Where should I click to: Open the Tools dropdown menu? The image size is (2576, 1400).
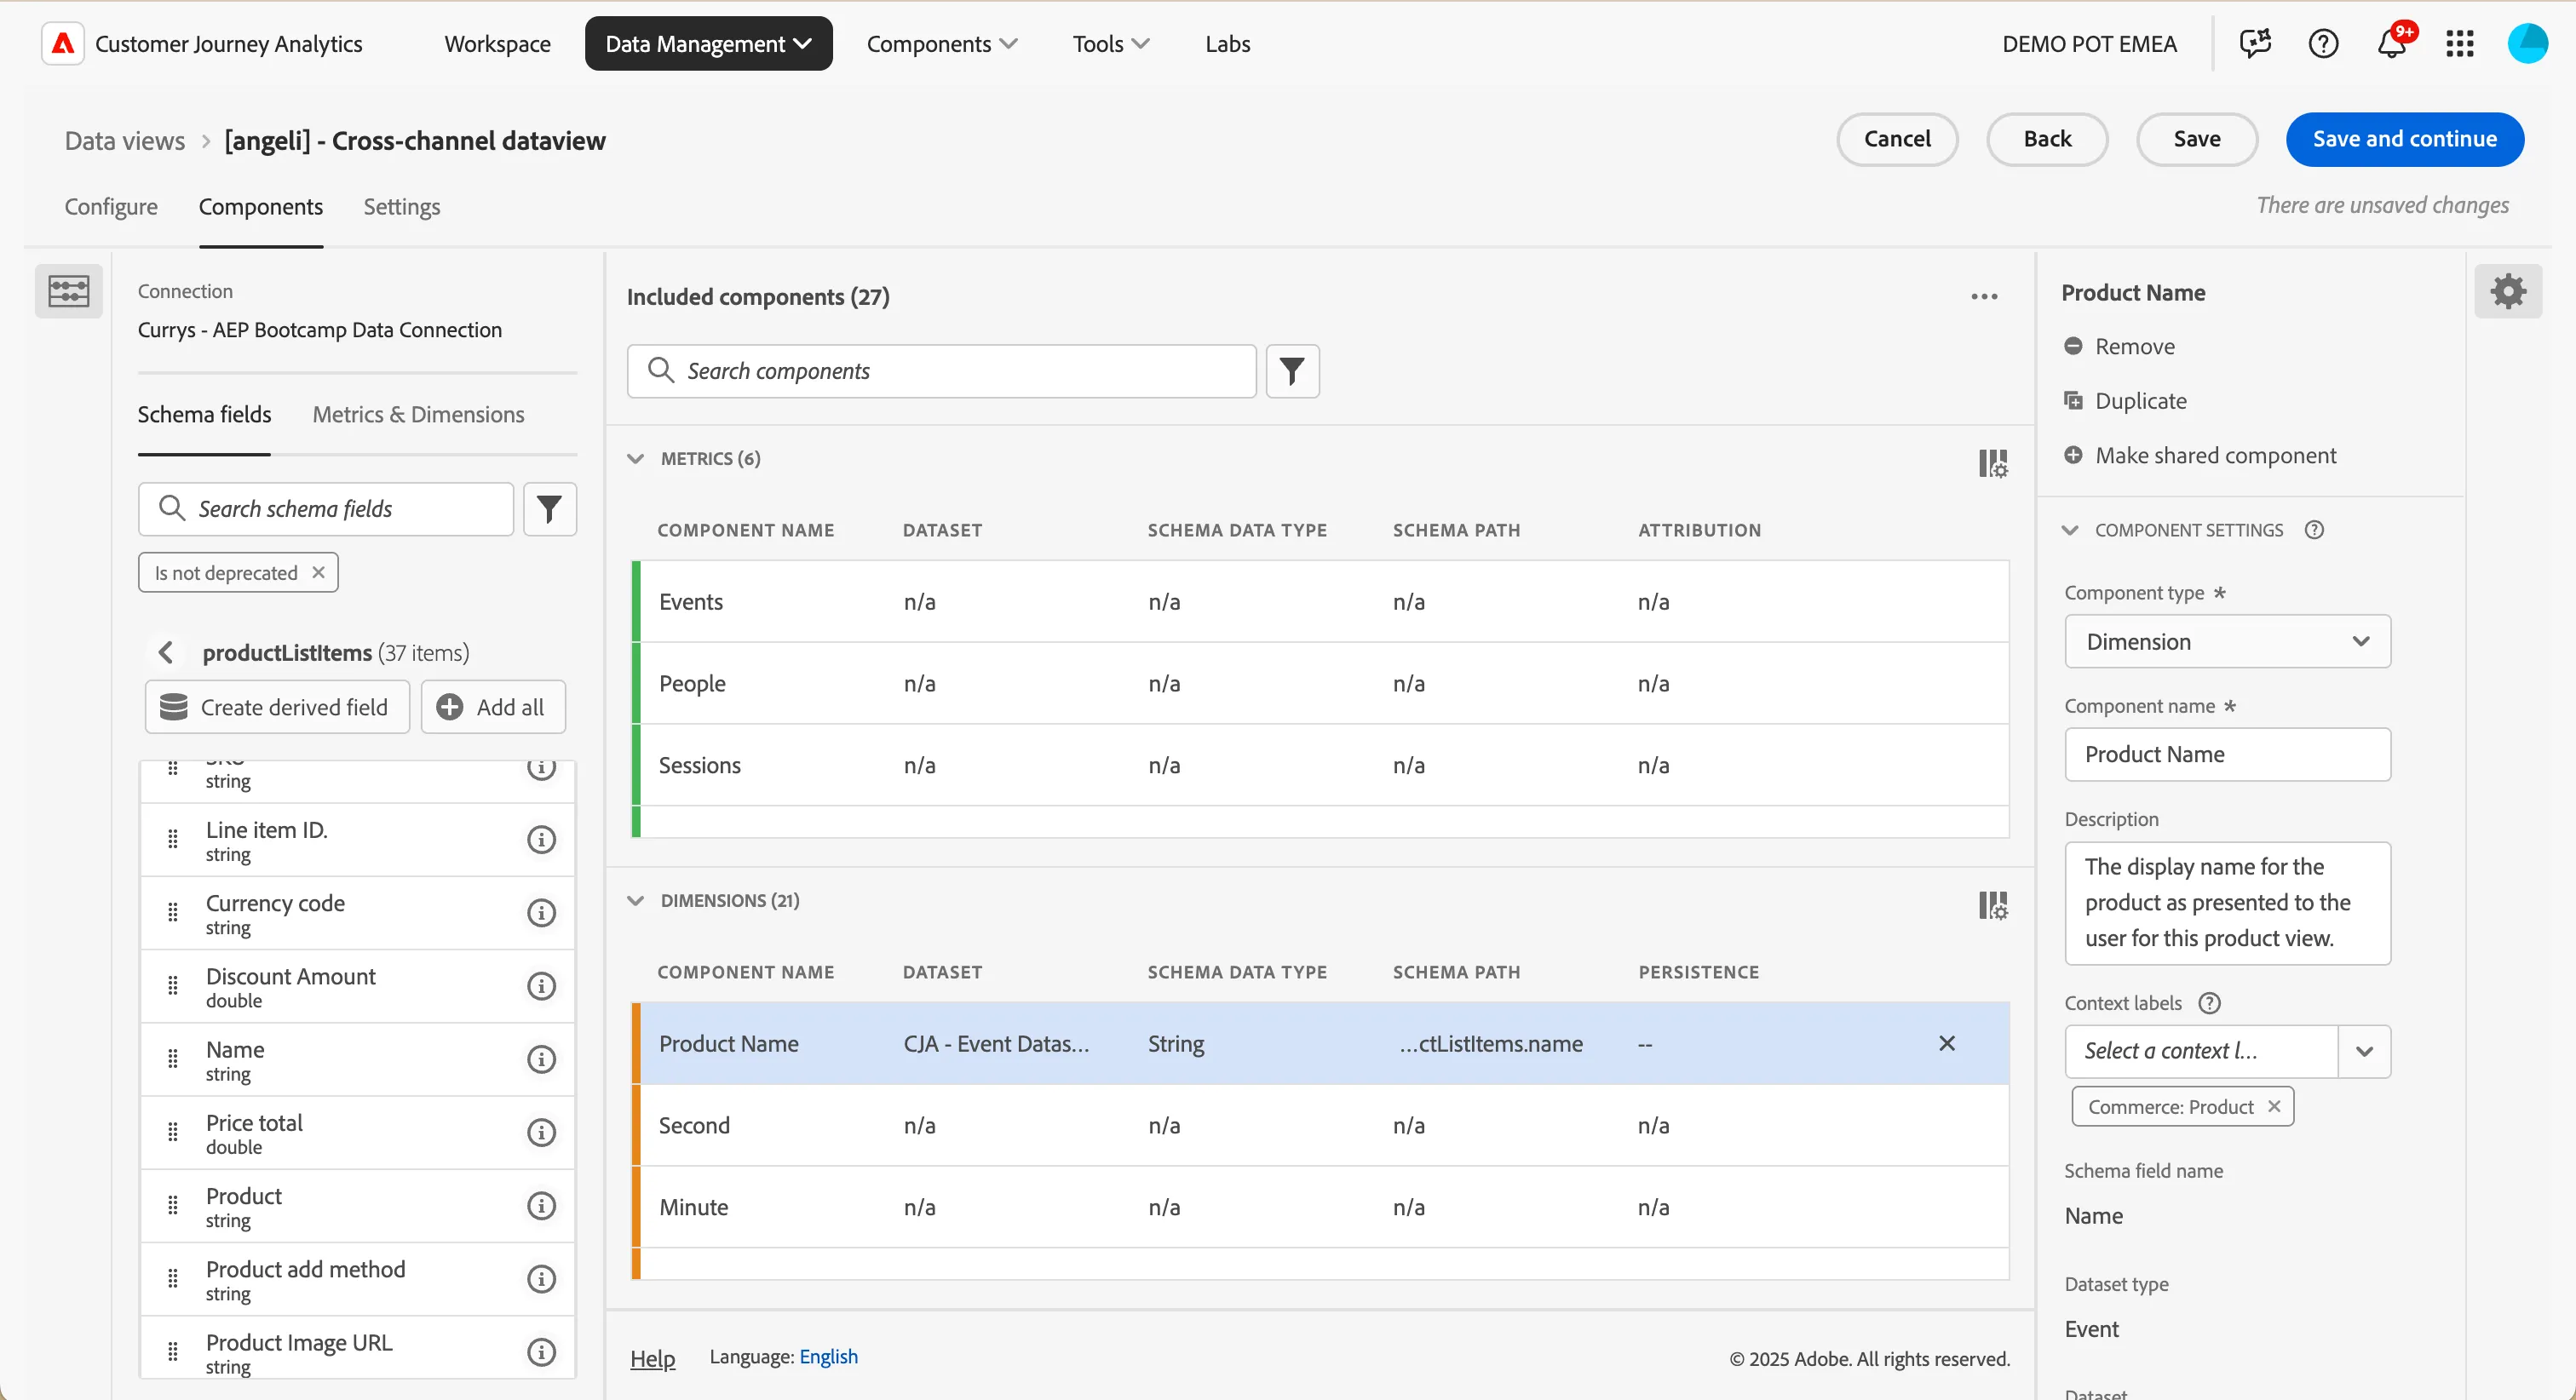click(x=1110, y=44)
